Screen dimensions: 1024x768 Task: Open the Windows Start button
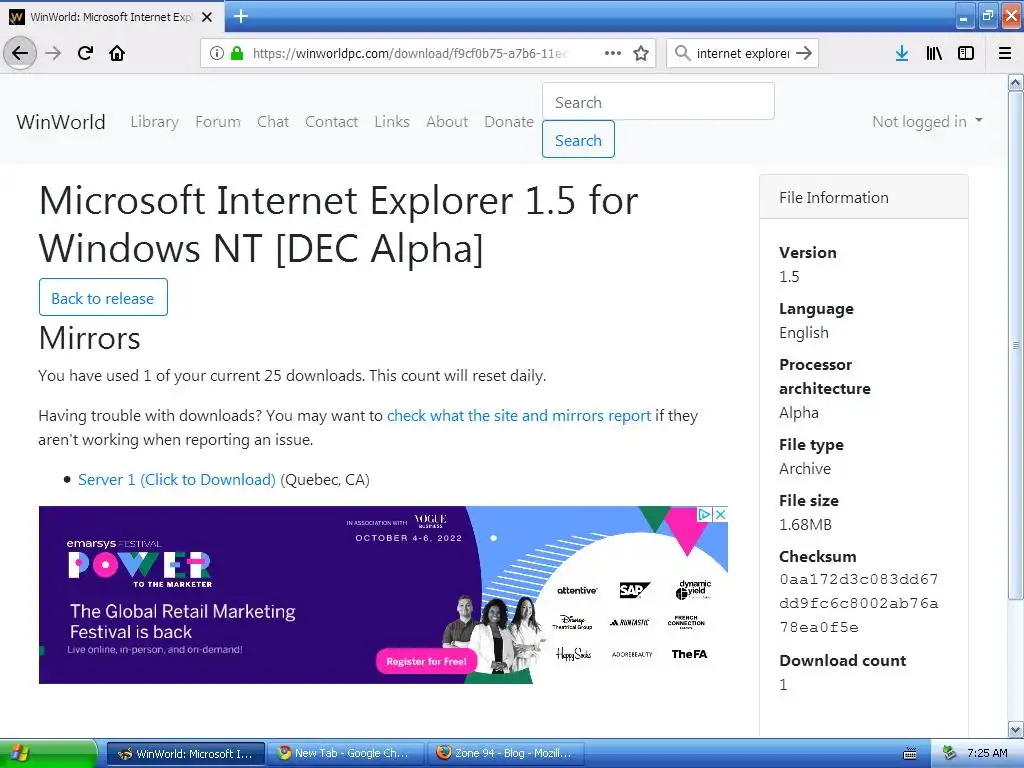pyautogui.click(x=48, y=754)
